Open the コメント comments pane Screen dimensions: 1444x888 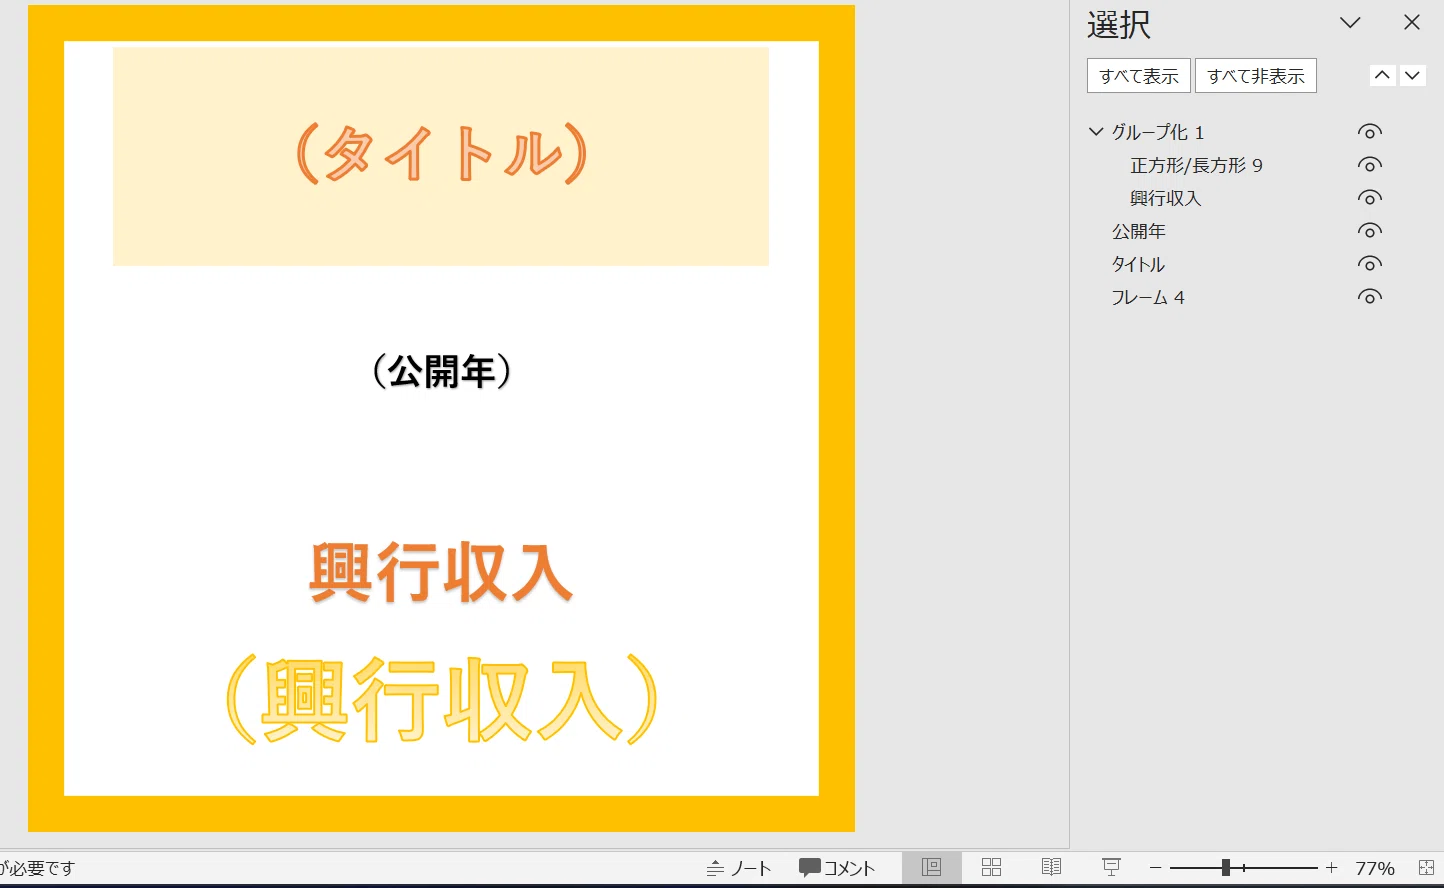pyautogui.click(x=837, y=868)
